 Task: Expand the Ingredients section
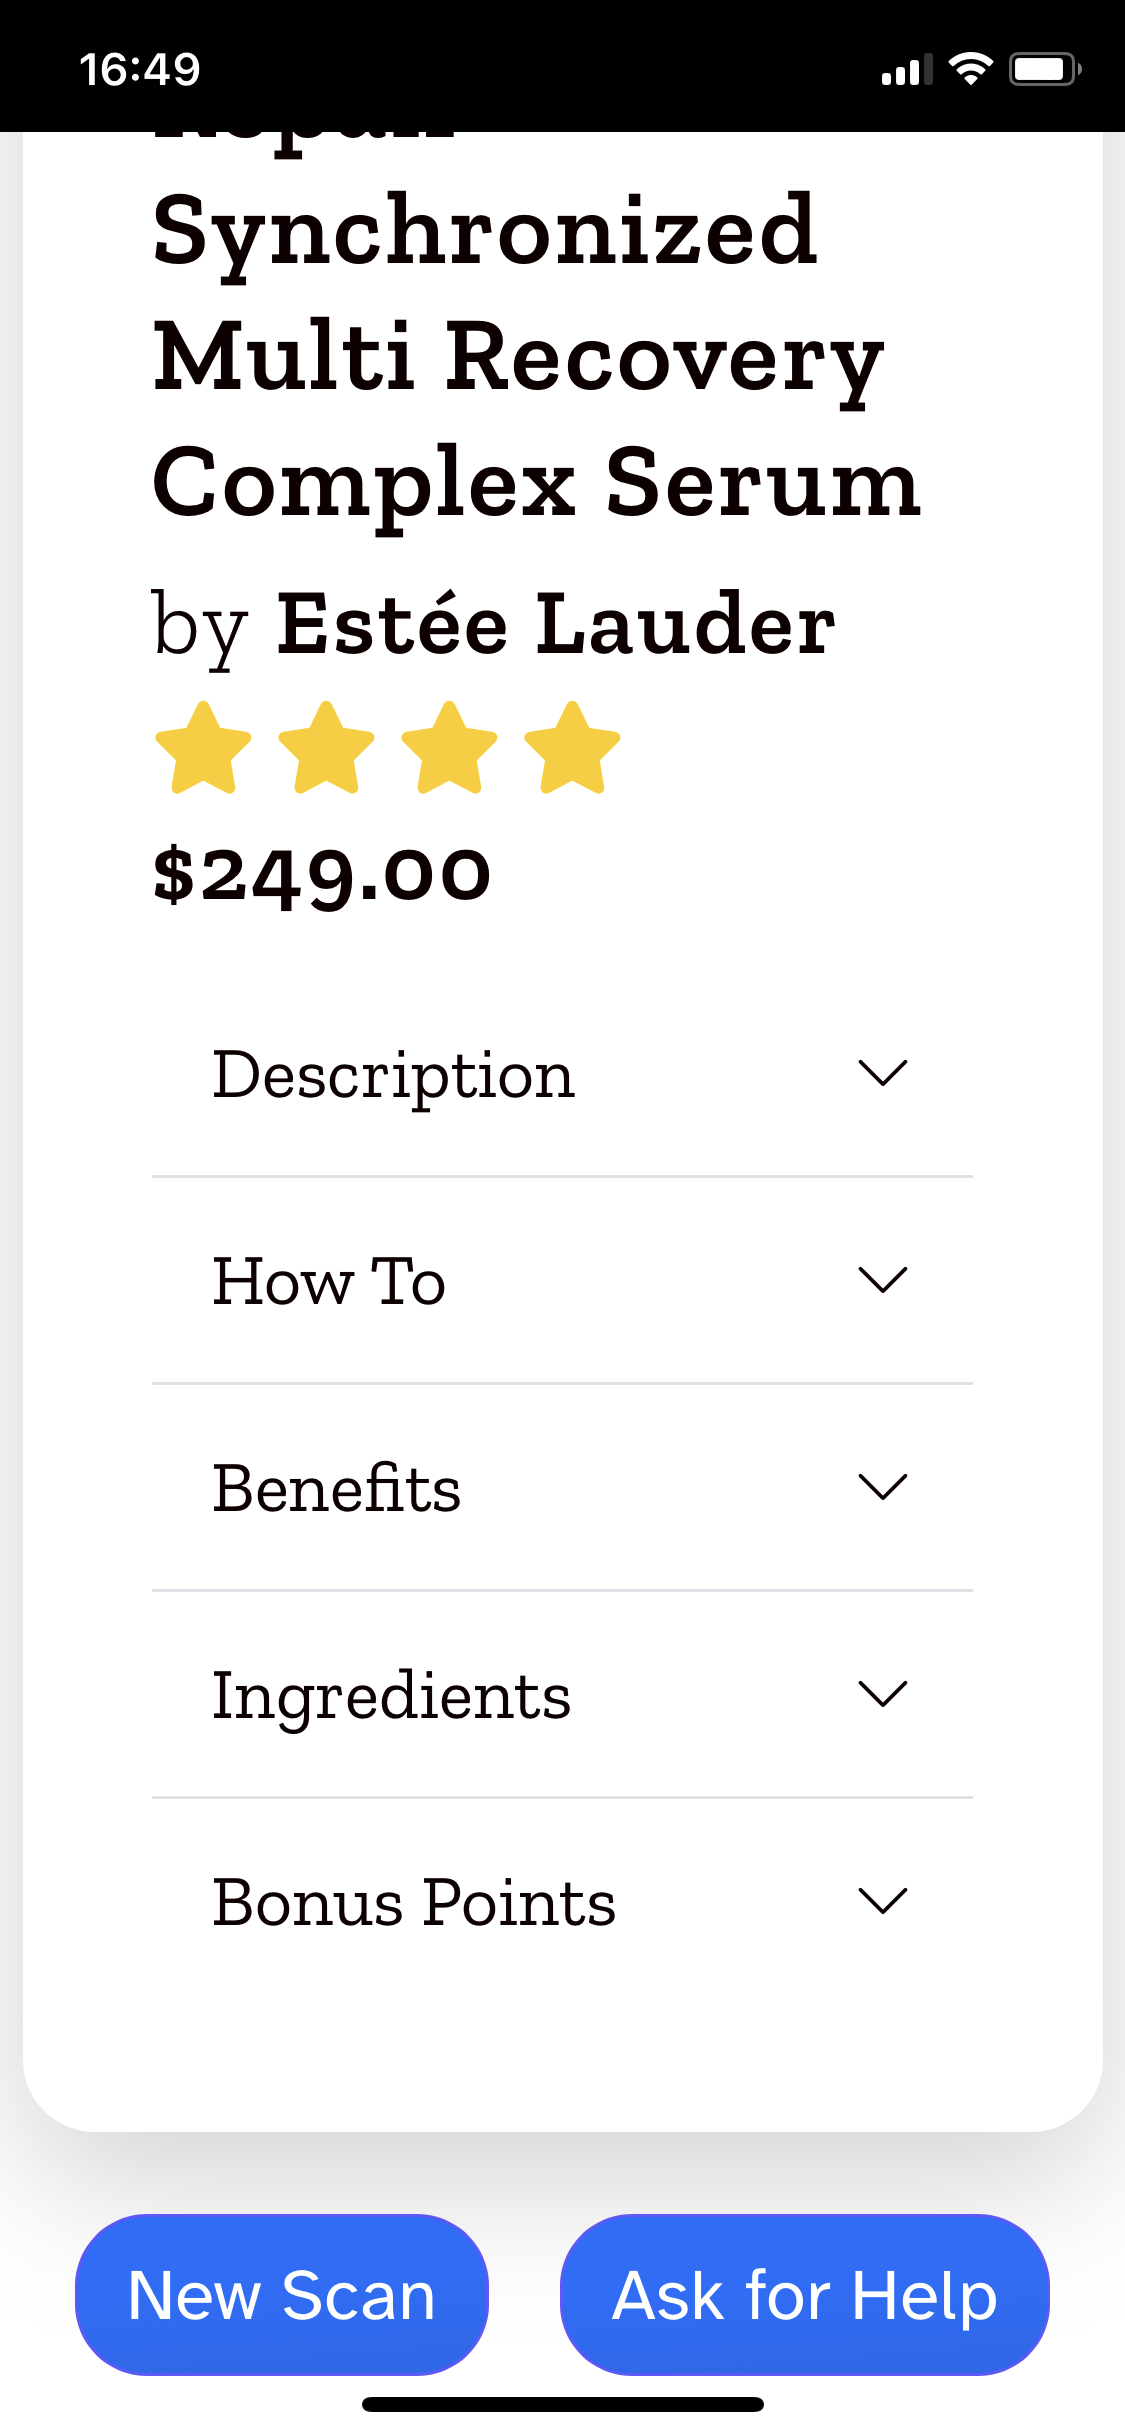tap(562, 1695)
